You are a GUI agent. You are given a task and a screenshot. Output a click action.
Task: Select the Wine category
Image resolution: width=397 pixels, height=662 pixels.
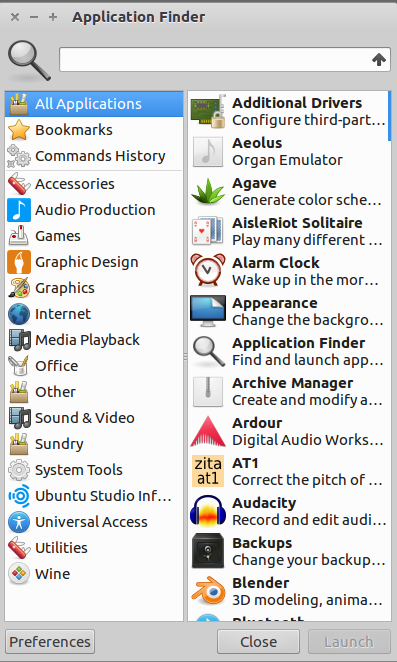click(94, 574)
